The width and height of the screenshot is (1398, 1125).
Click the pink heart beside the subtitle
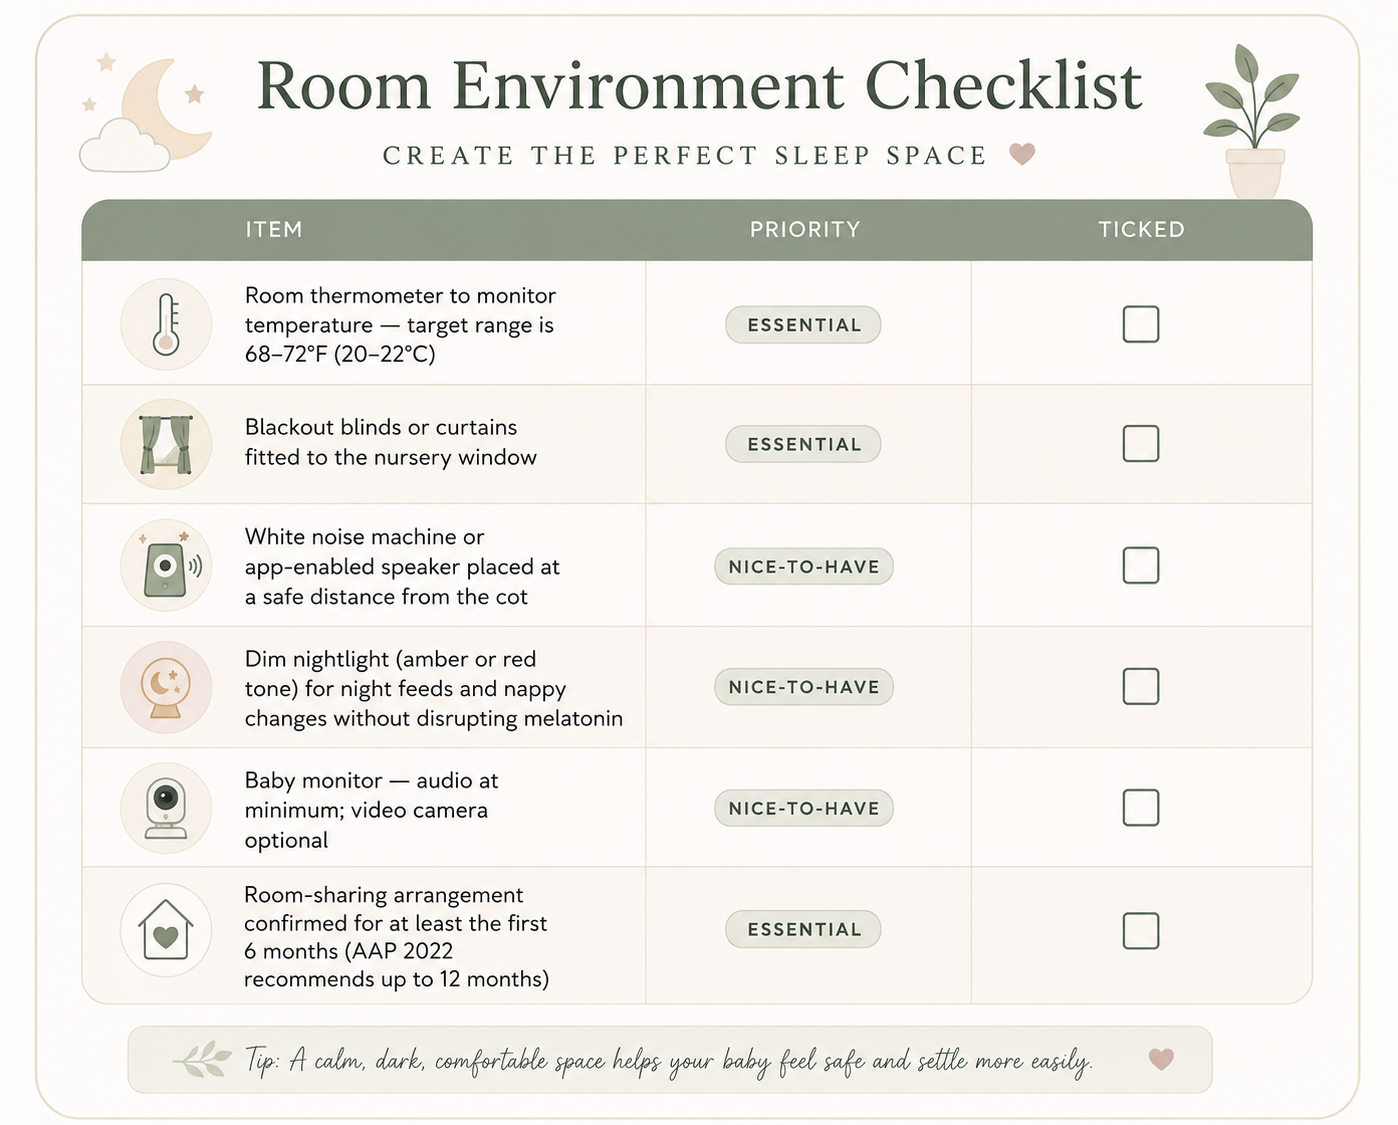click(x=1022, y=154)
